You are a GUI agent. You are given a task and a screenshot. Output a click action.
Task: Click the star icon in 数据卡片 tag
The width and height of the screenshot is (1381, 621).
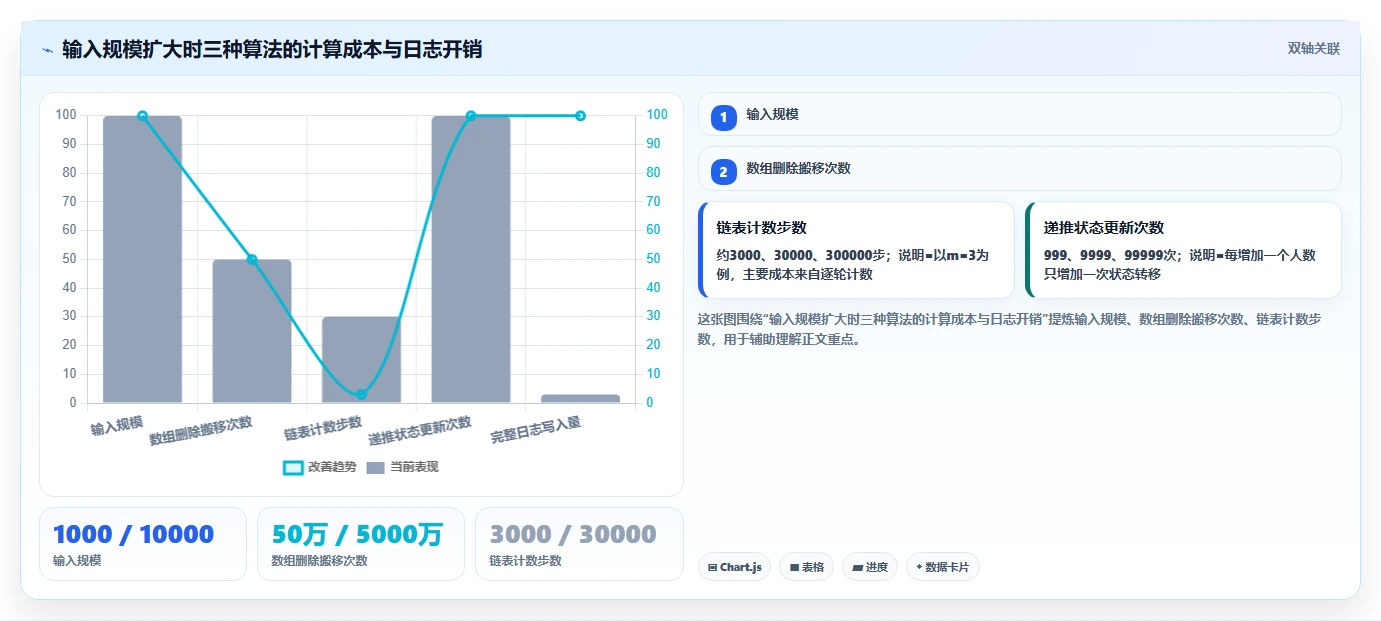tap(919, 567)
